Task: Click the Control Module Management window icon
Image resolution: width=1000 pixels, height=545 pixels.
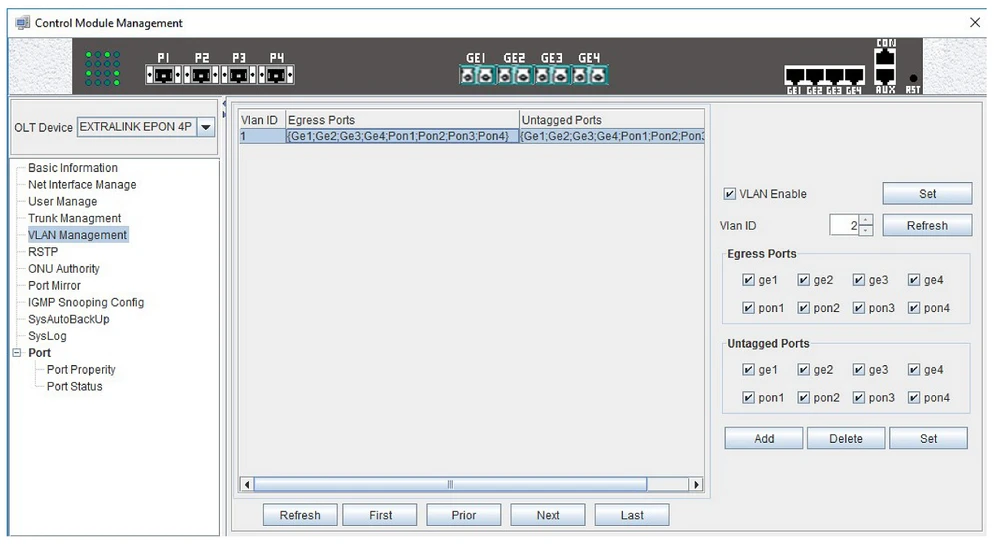Action: [x=22, y=22]
